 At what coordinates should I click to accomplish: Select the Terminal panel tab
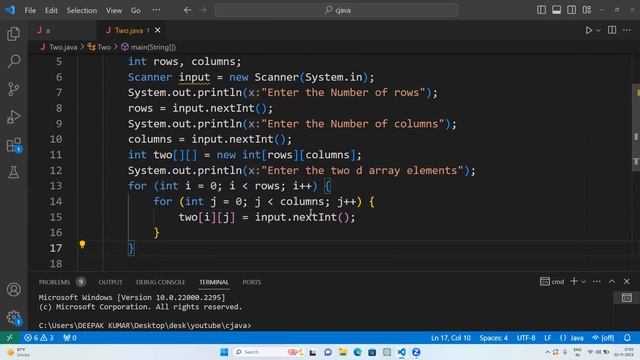point(214,282)
